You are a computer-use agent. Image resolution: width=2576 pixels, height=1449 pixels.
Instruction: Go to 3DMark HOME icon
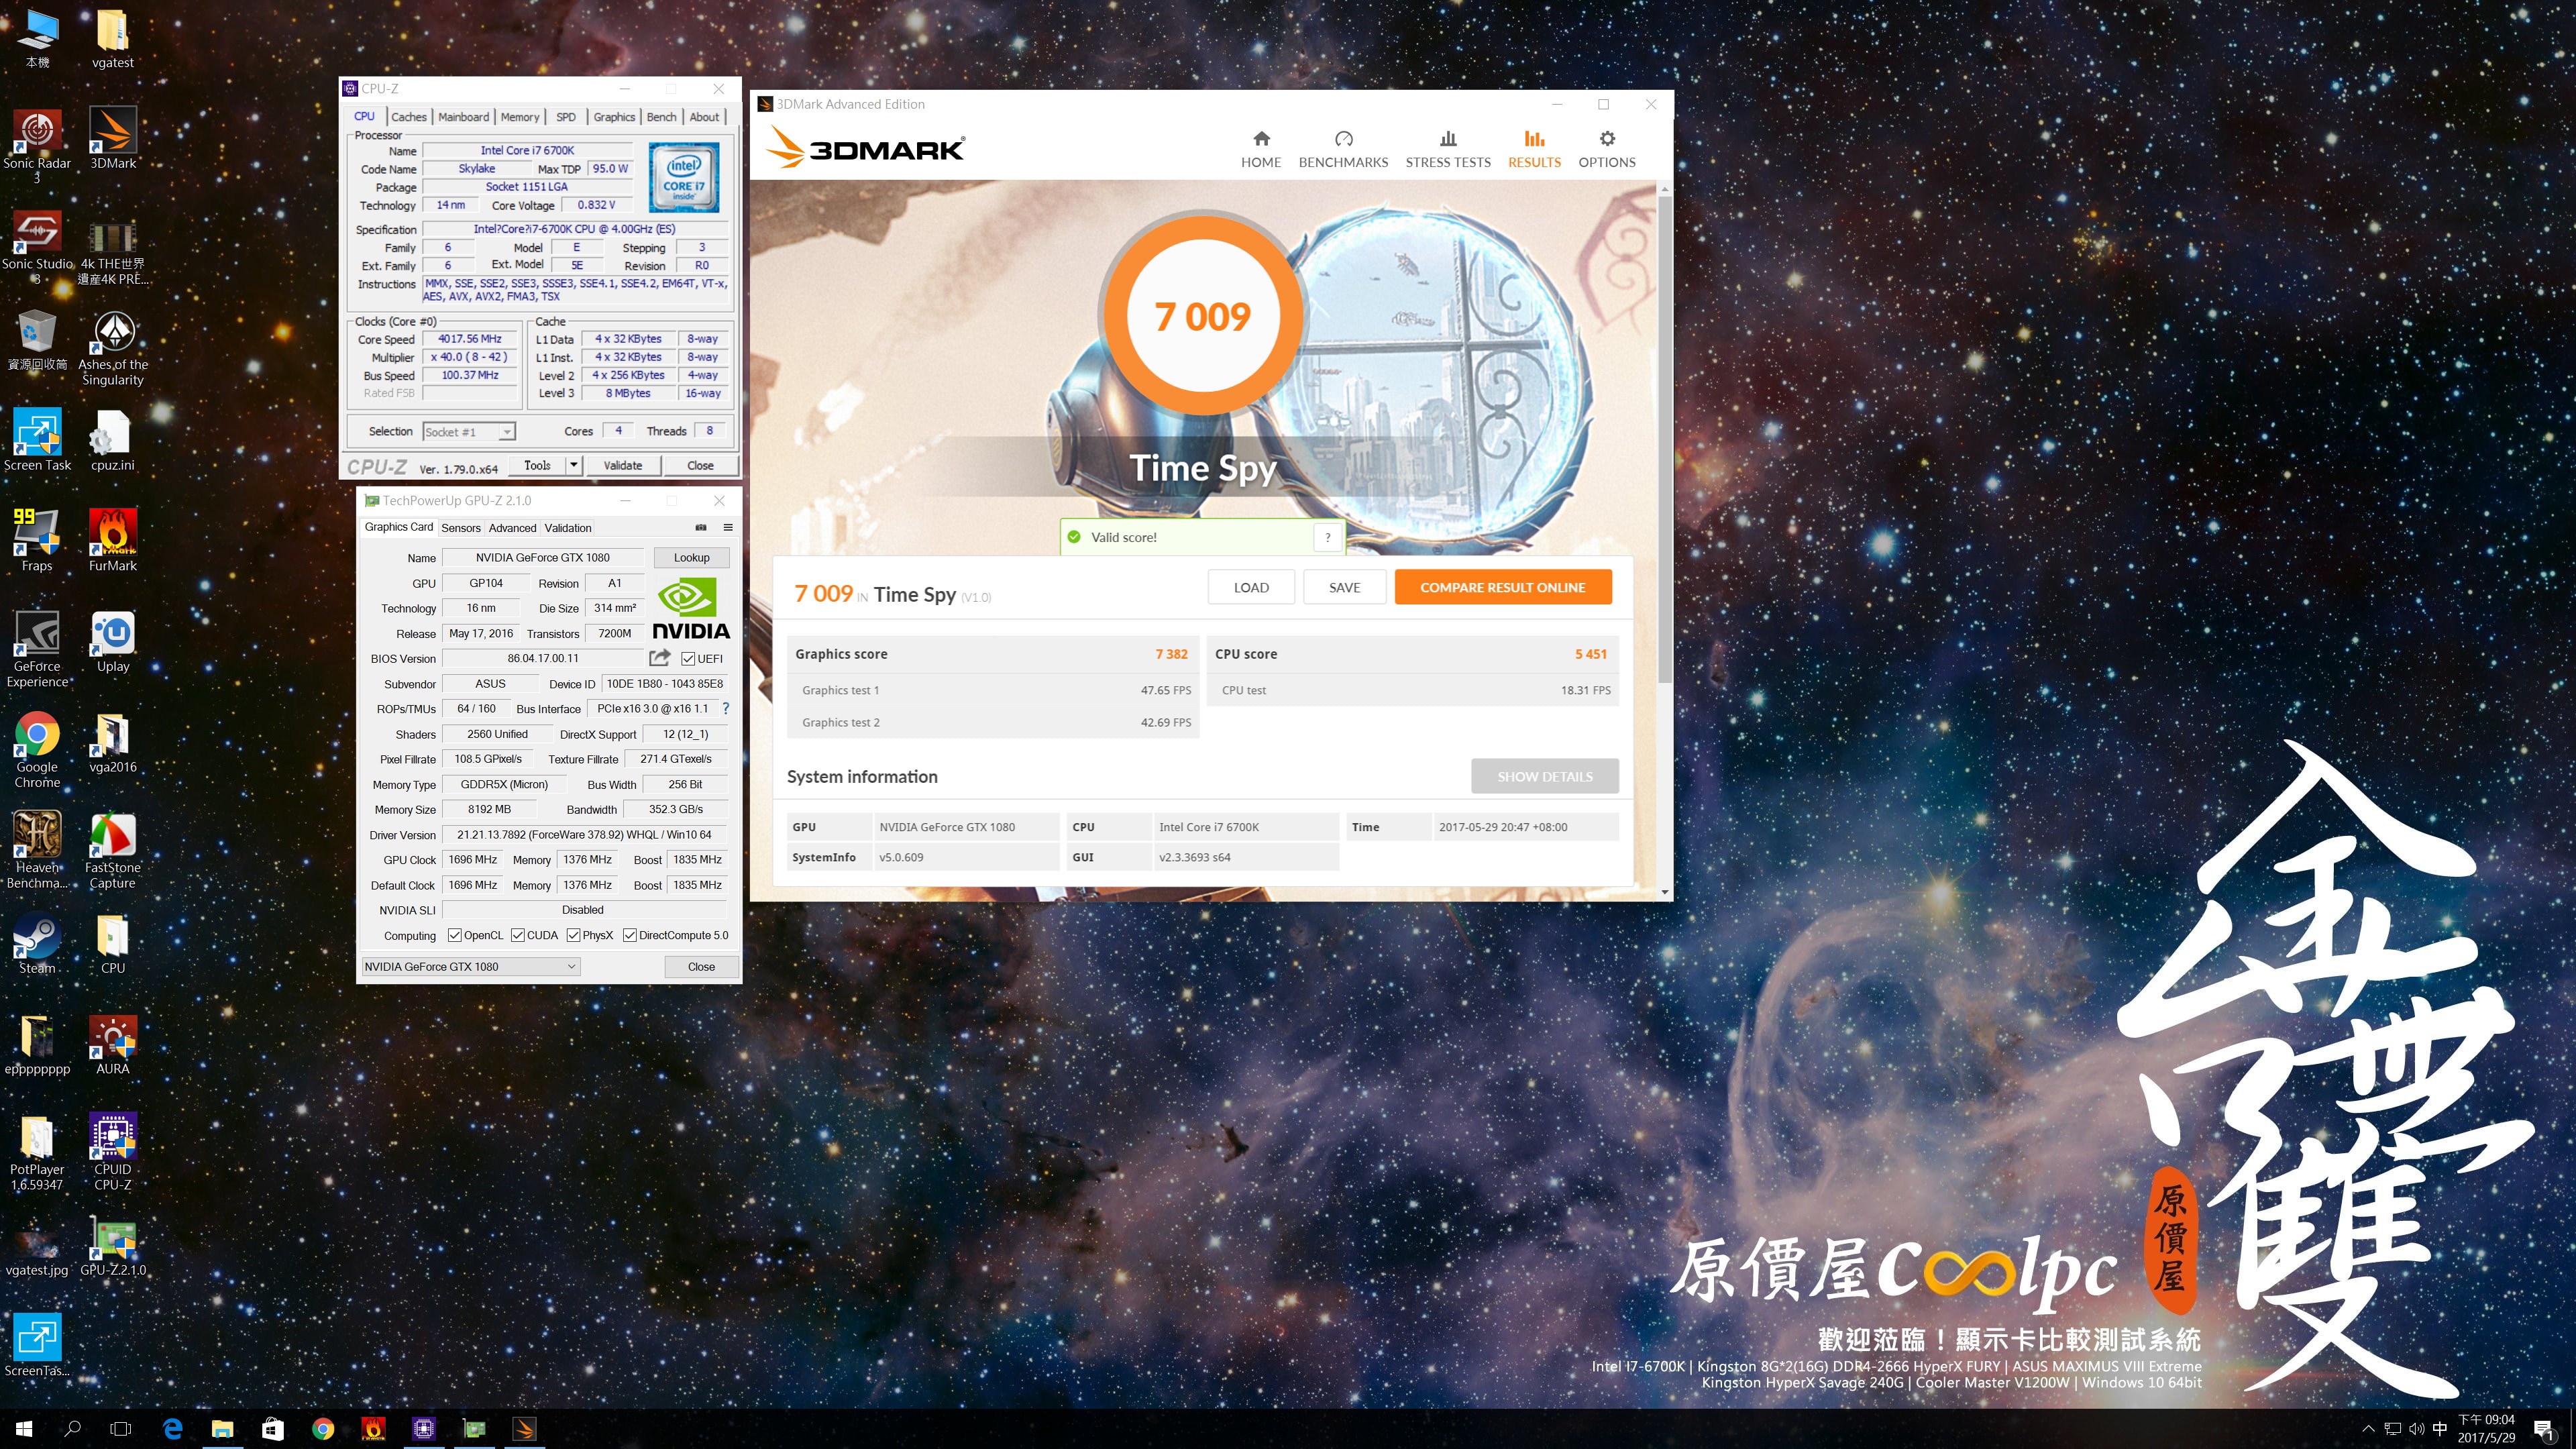pos(1261,139)
